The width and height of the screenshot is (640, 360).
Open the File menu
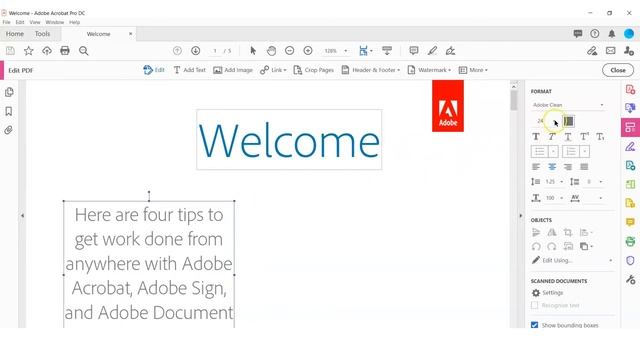[7, 22]
